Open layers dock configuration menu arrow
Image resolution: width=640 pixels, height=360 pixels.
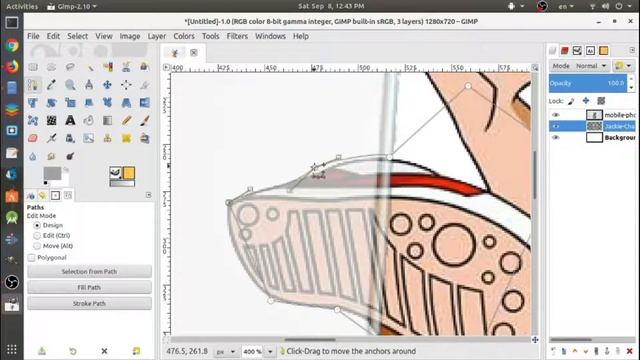[x=632, y=50]
